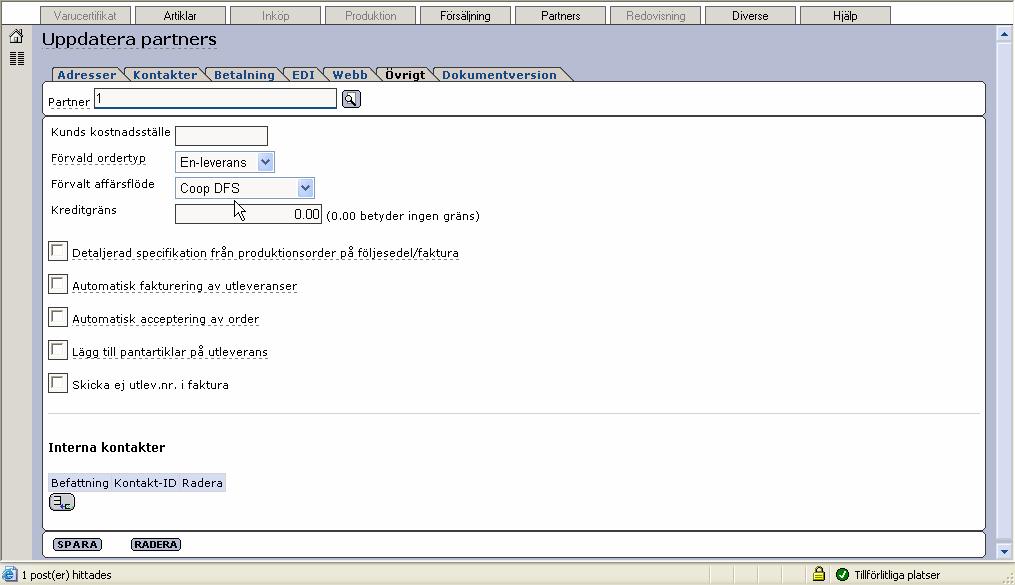
Task: Click the Internet Explorer page icon in status bar
Action: pos(10,575)
